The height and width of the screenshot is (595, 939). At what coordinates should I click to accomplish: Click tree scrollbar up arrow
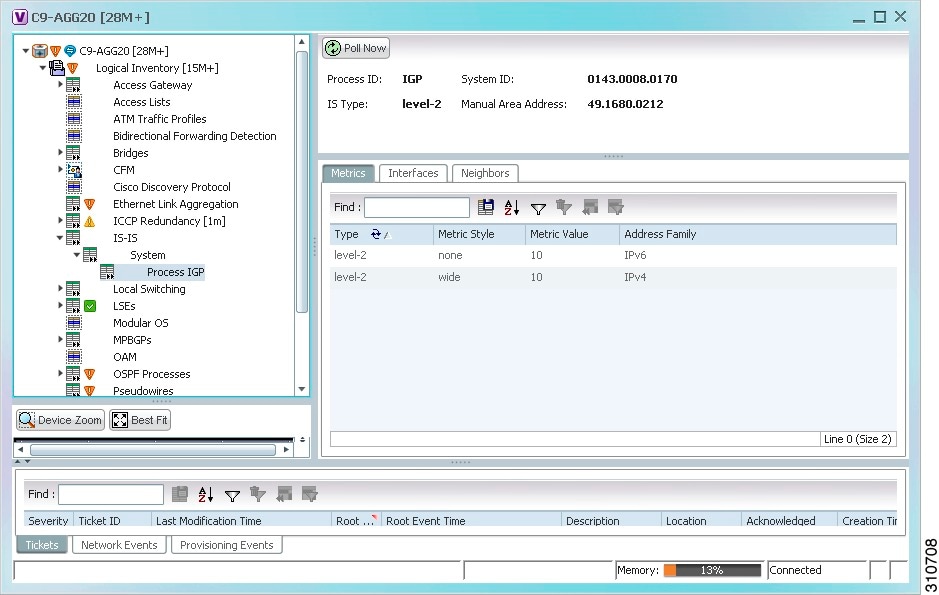click(x=302, y=42)
